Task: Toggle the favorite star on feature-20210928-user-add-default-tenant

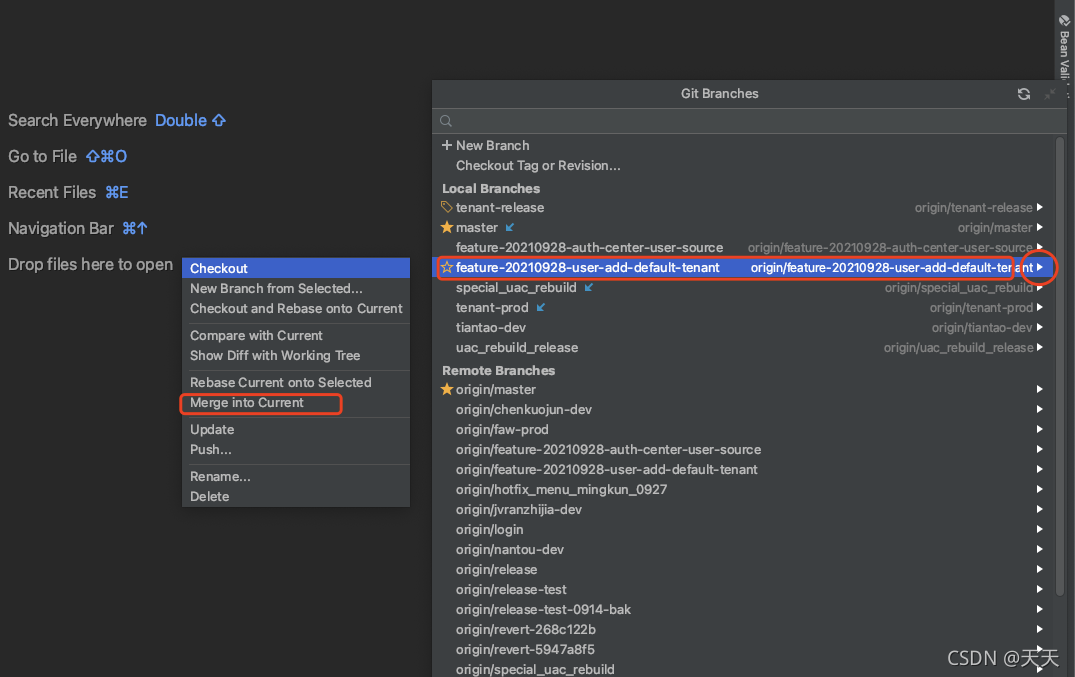Action: pos(447,268)
